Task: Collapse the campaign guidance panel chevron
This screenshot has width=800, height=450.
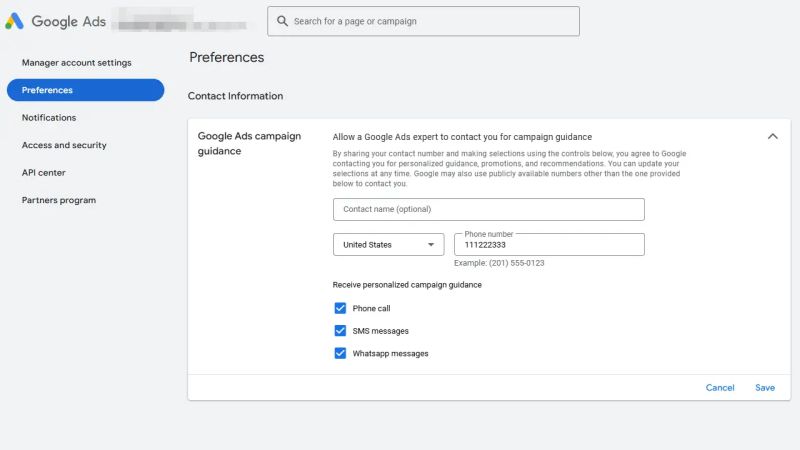Action: pos(772,136)
